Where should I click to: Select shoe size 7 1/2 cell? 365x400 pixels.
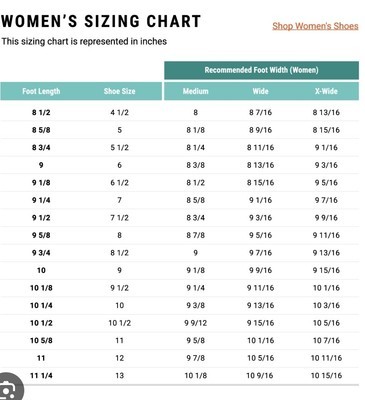pos(119,218)
